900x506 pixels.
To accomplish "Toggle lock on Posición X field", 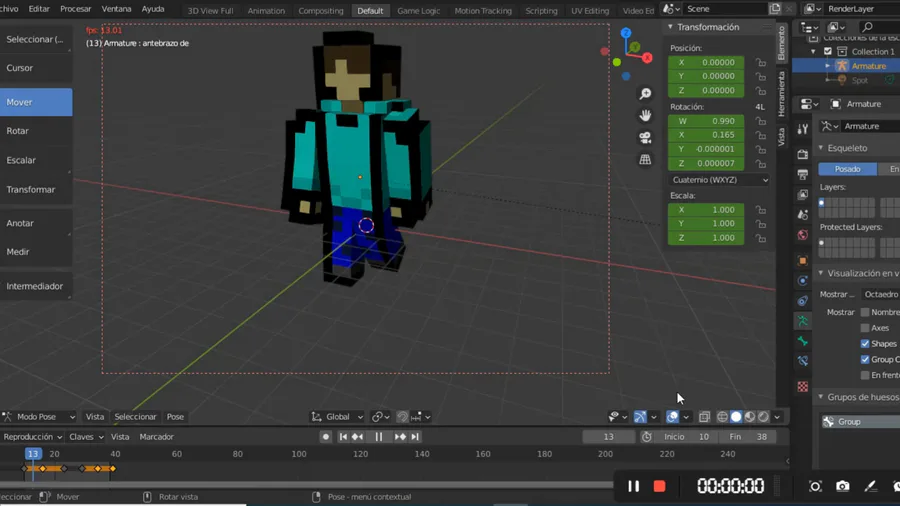I will [x=761, y=62].
